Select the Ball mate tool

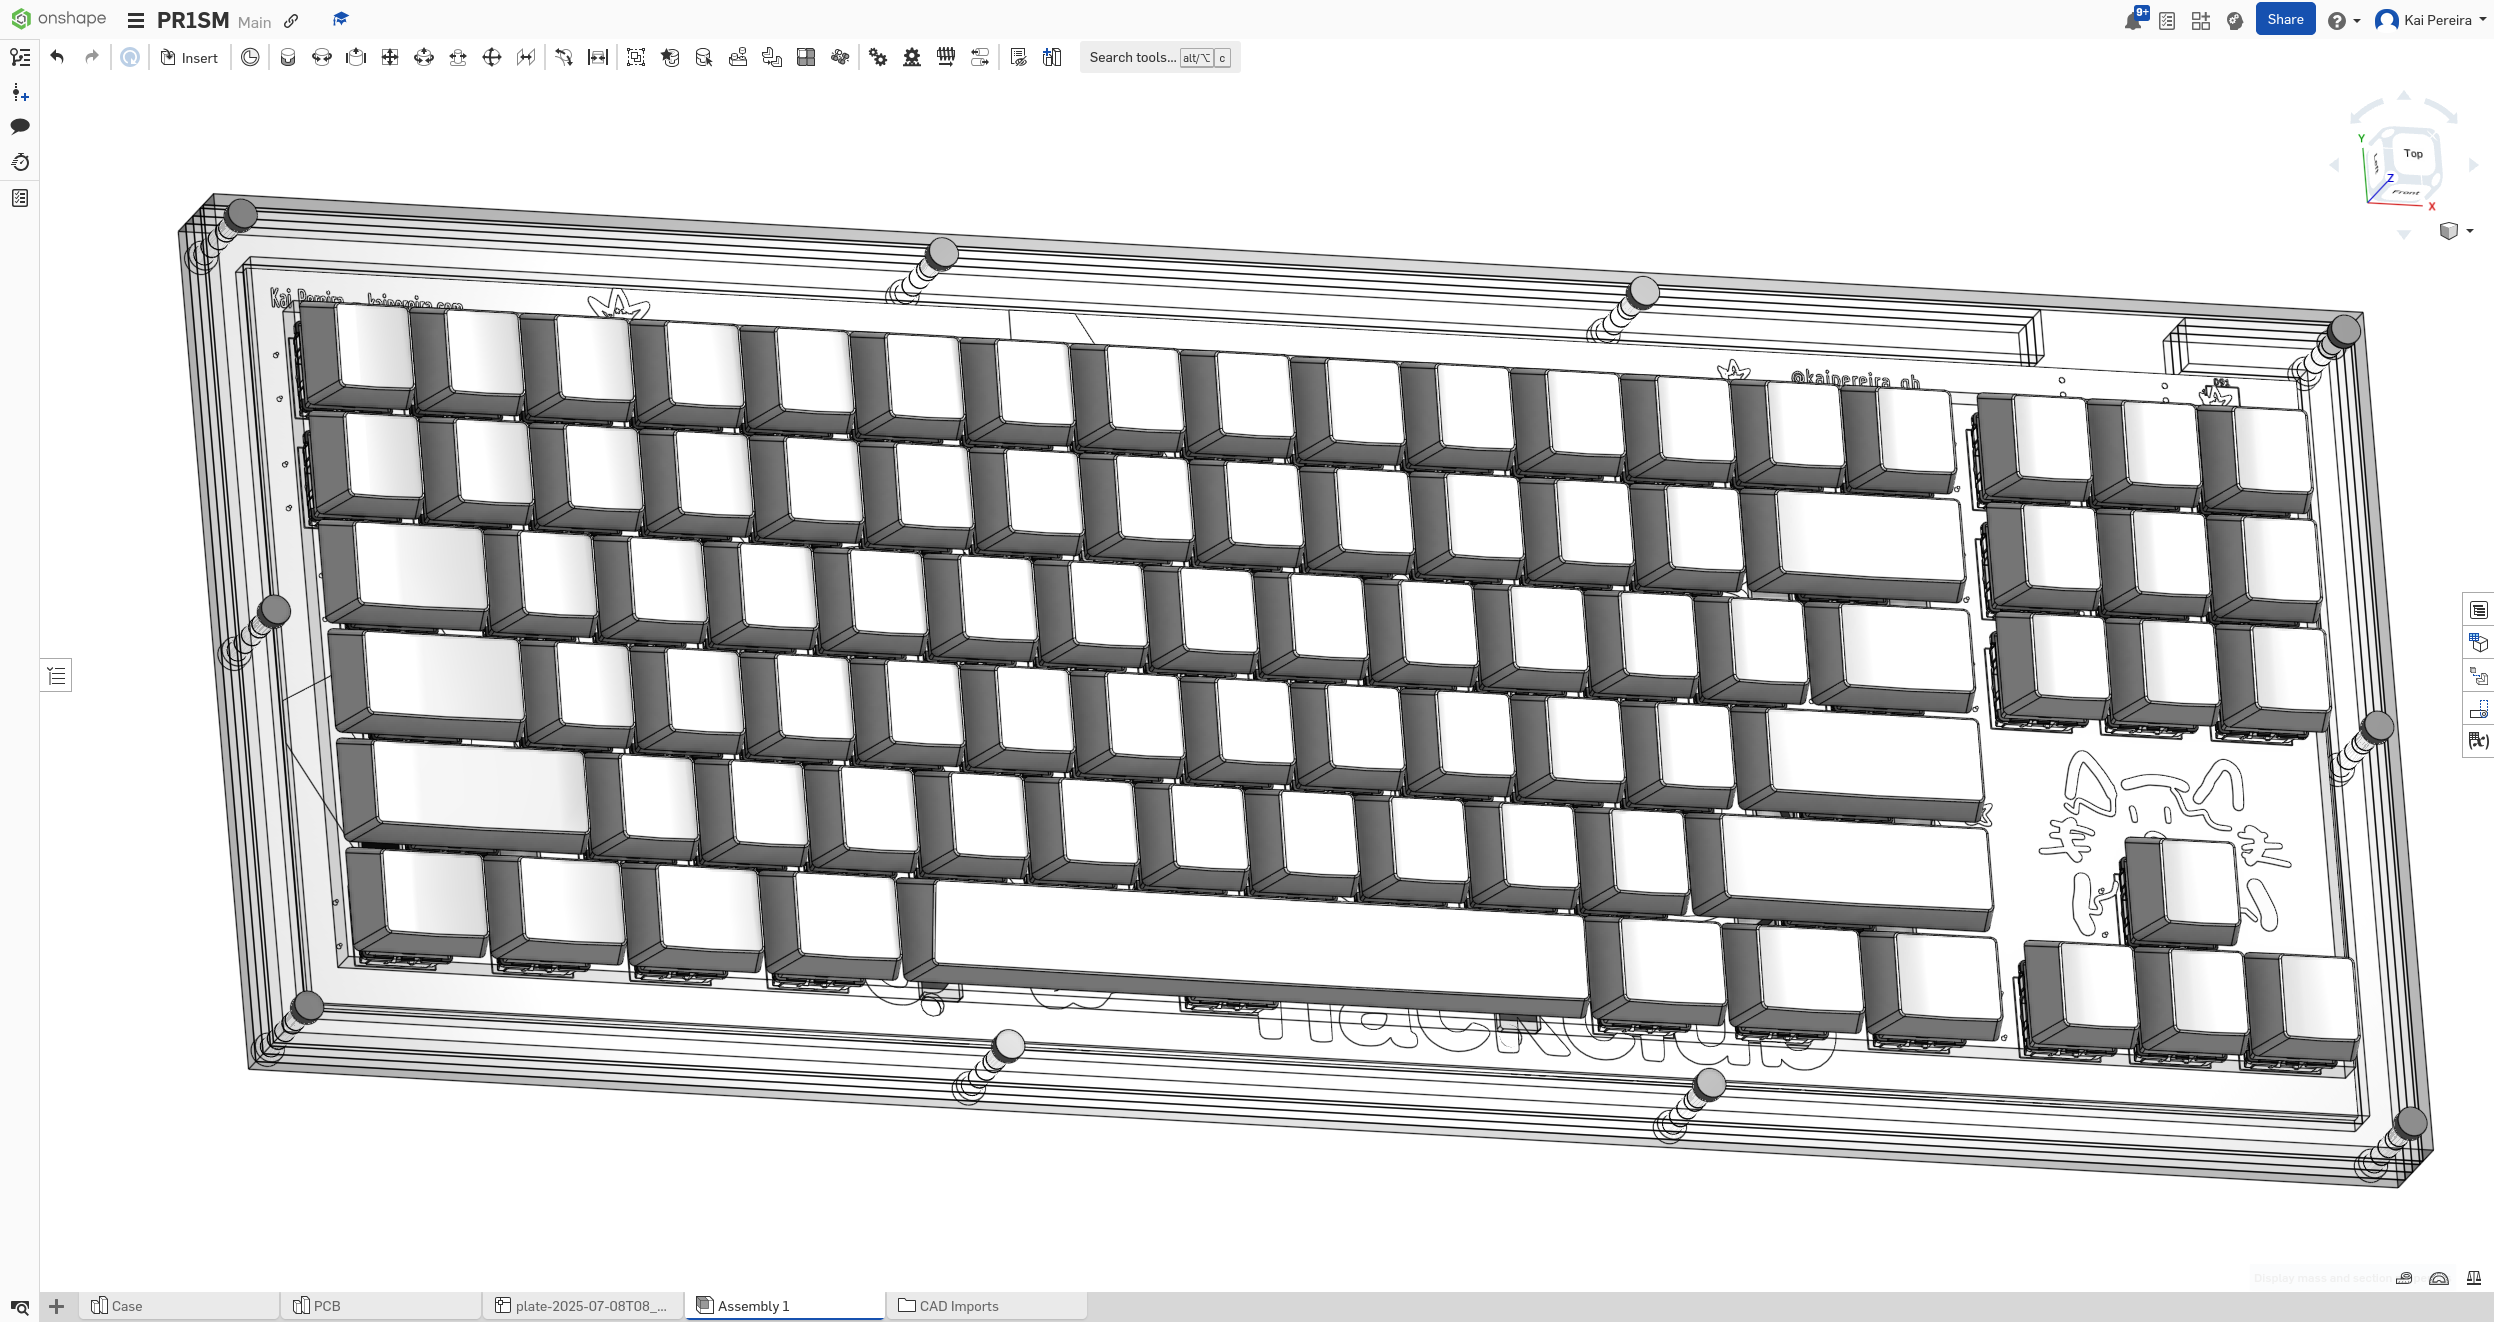492,58
